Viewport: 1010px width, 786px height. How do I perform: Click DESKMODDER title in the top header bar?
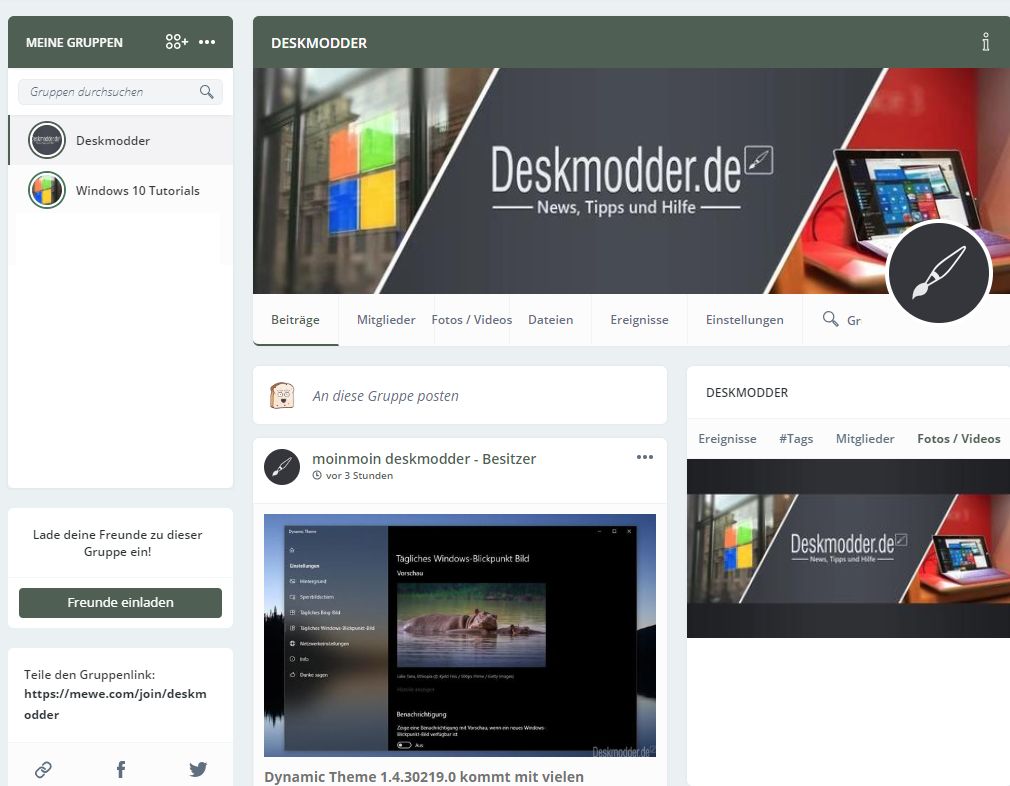pos(319,43)
